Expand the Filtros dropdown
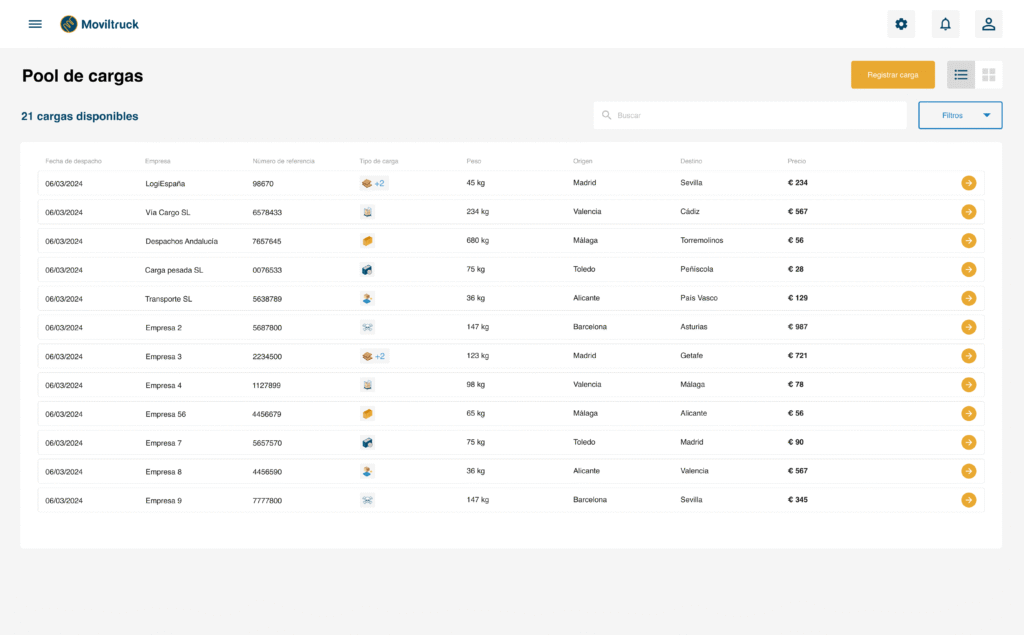 tap(960, 115)
